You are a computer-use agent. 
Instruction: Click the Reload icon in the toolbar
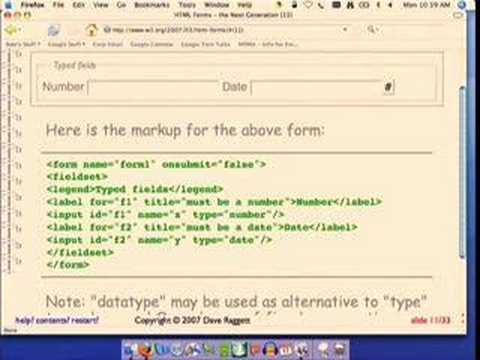coord(53,31)
